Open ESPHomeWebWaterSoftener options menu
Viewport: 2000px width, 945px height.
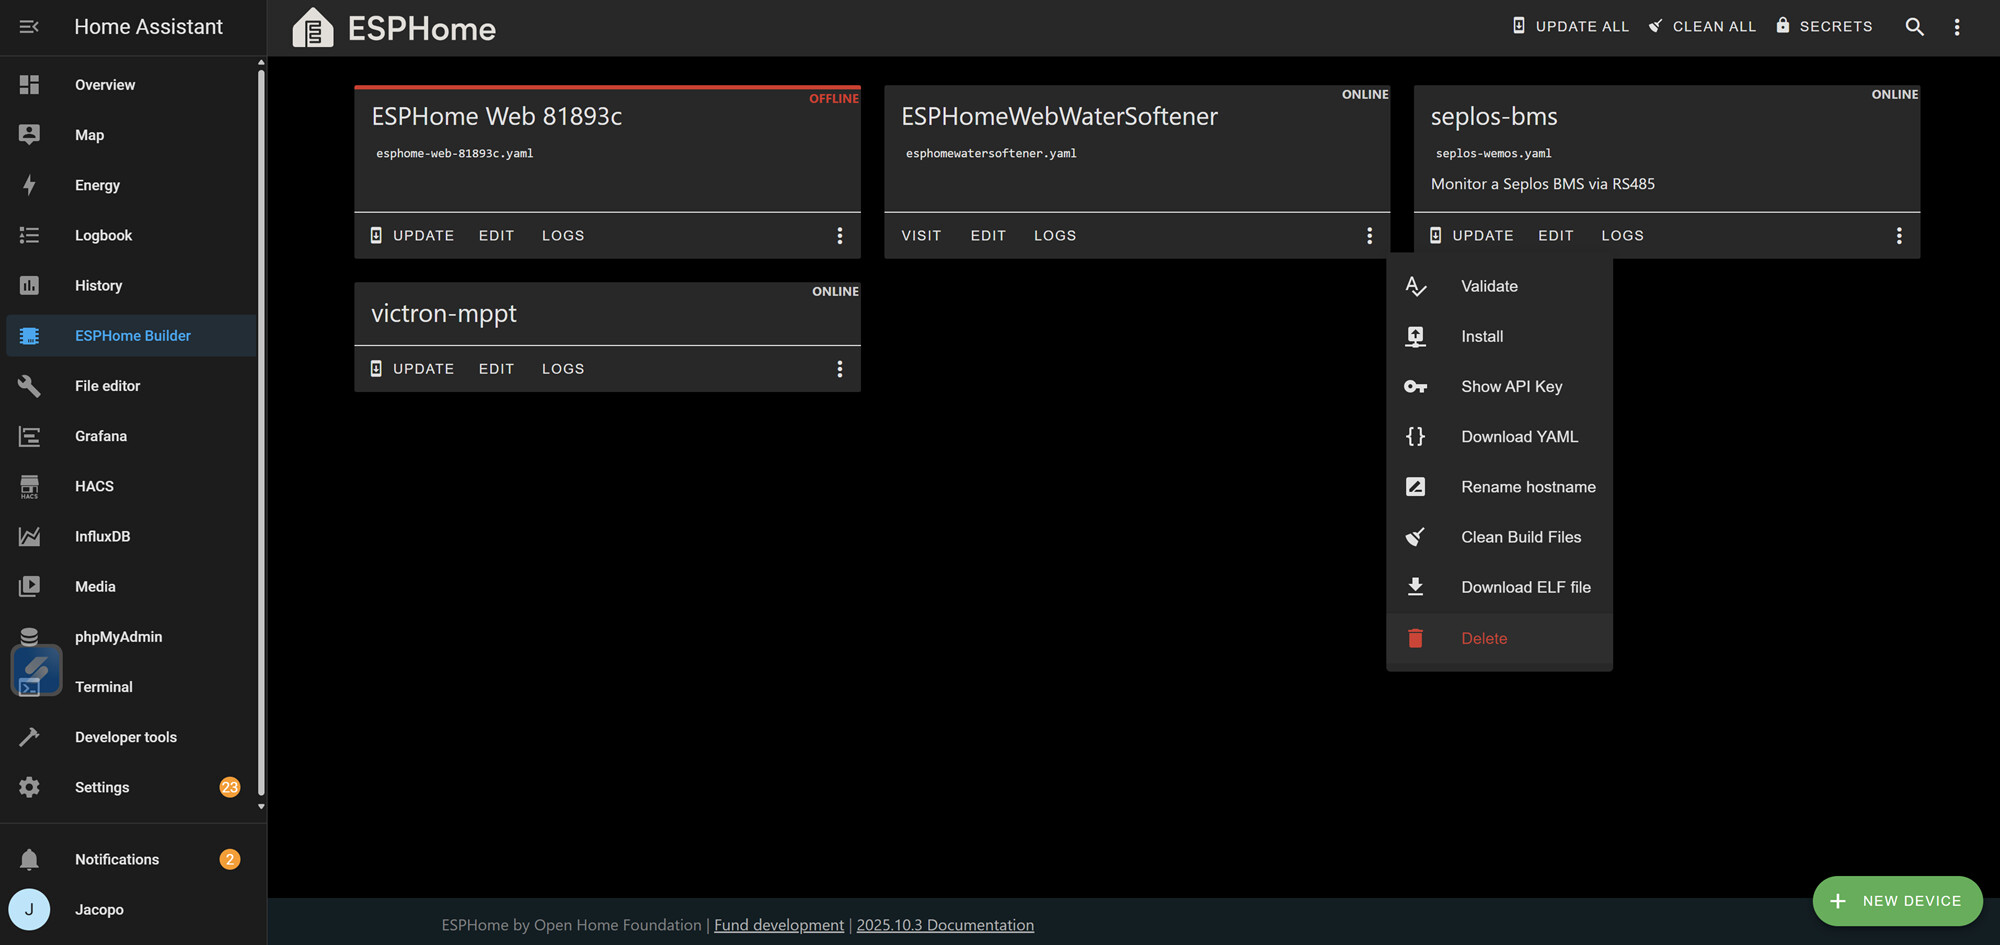click(x=1369, y=235)
